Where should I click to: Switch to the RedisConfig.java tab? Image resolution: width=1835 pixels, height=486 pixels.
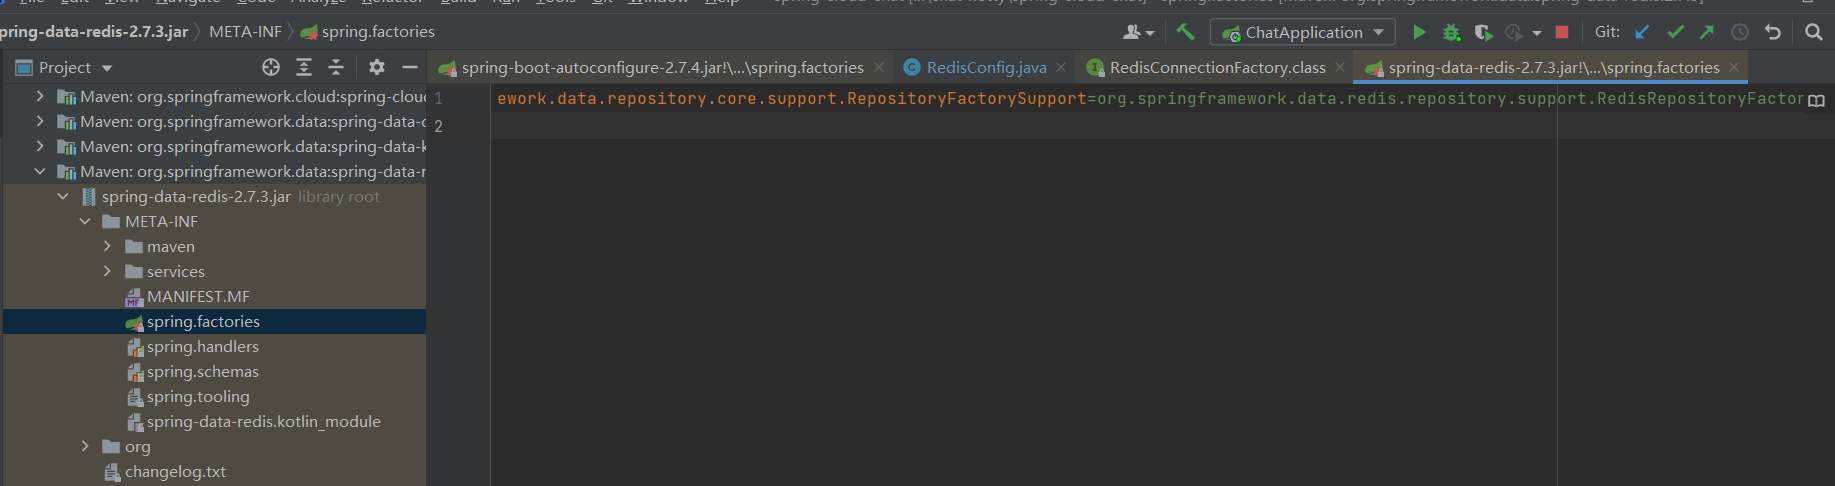986,67
